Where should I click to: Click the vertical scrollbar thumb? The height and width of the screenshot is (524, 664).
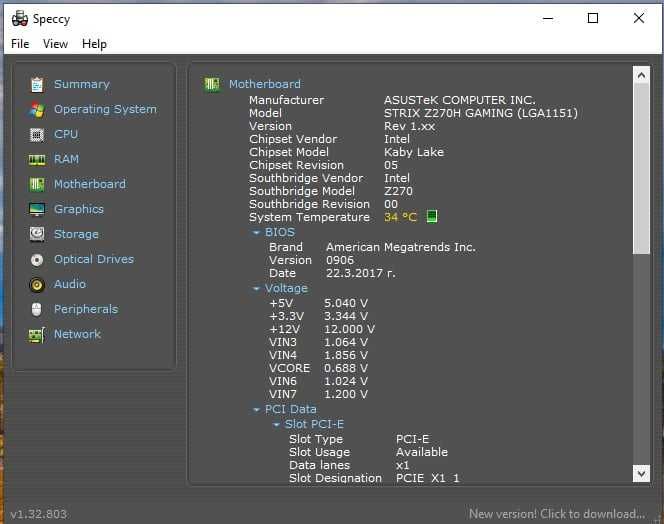coord(641,169)
